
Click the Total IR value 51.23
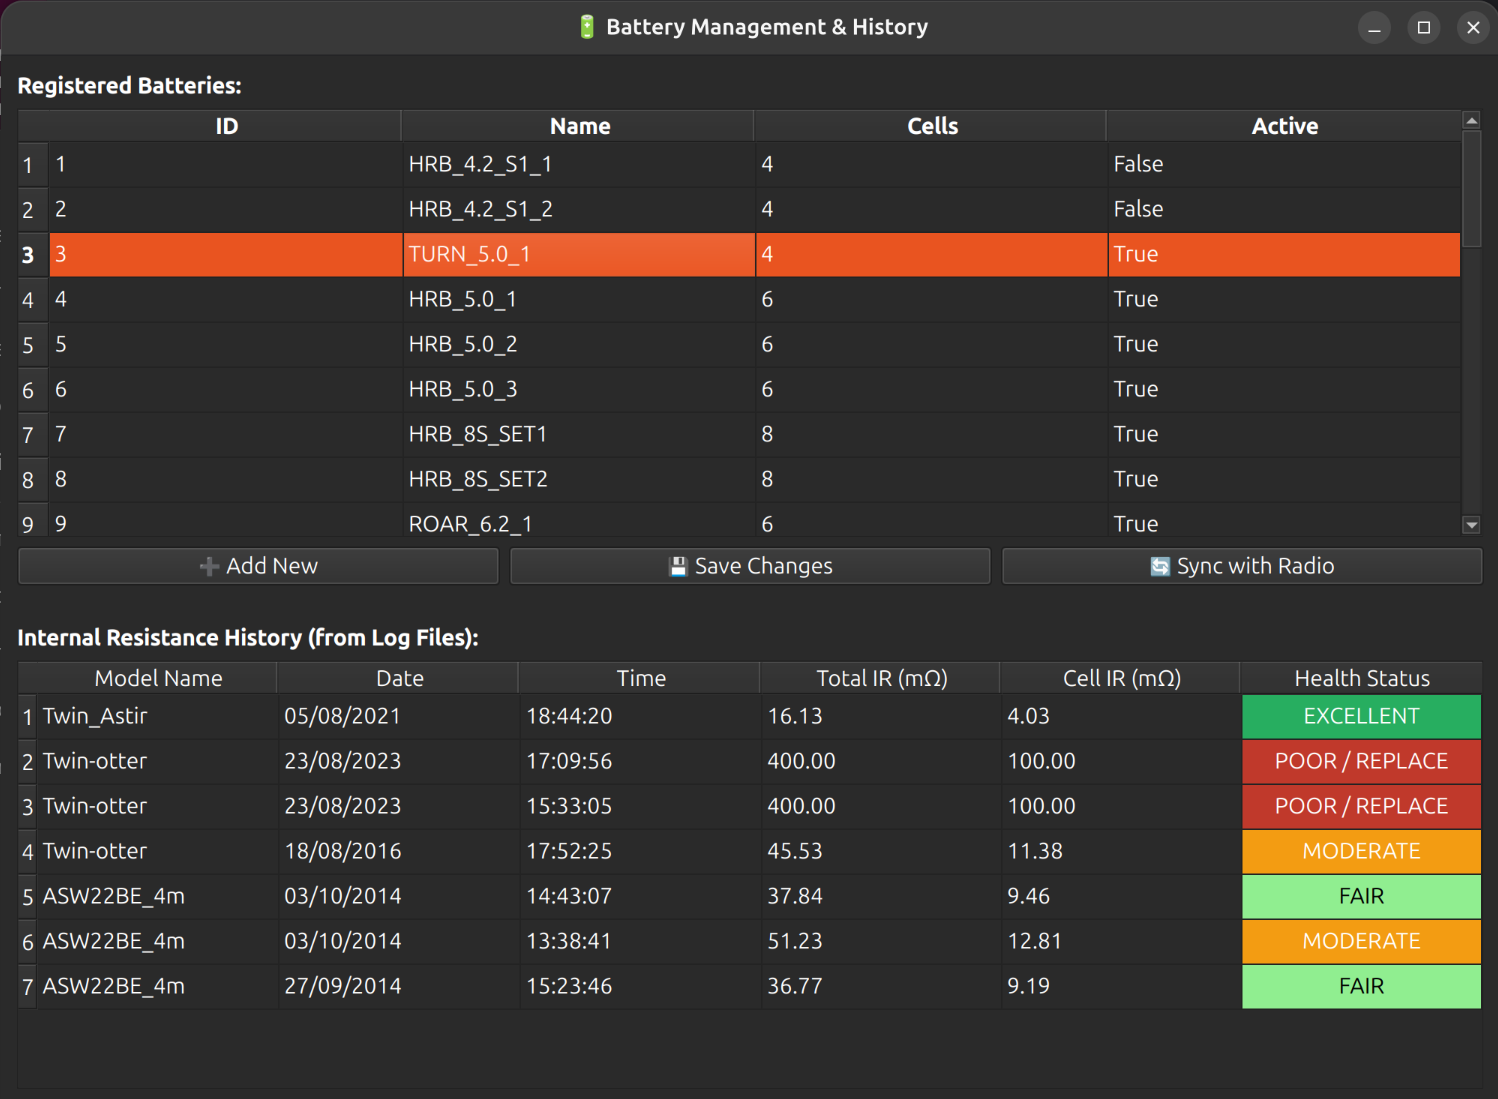coord(881,941)
